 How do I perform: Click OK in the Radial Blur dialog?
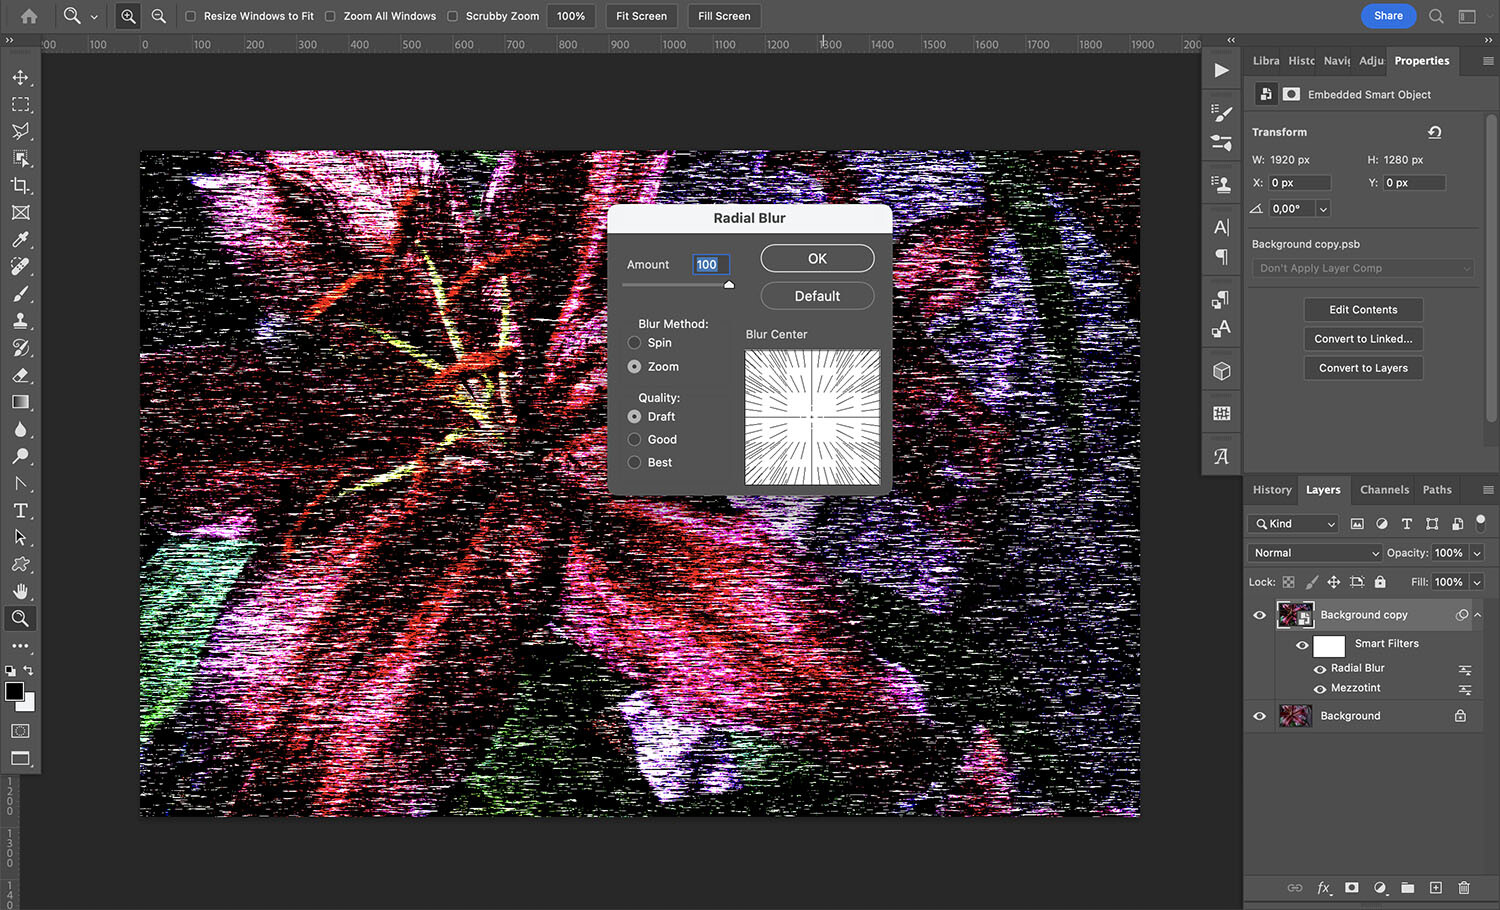[817, 258]
